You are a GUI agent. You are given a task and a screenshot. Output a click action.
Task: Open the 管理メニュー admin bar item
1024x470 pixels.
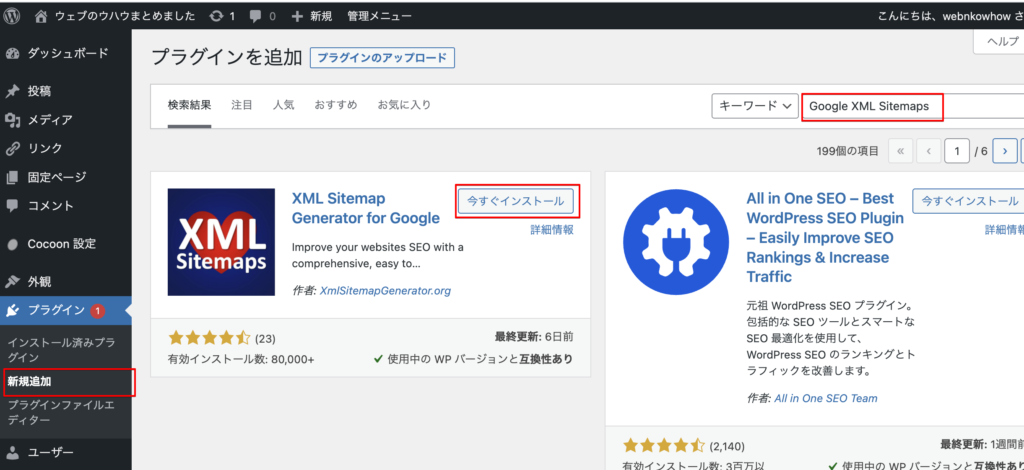tap(379, 16)
